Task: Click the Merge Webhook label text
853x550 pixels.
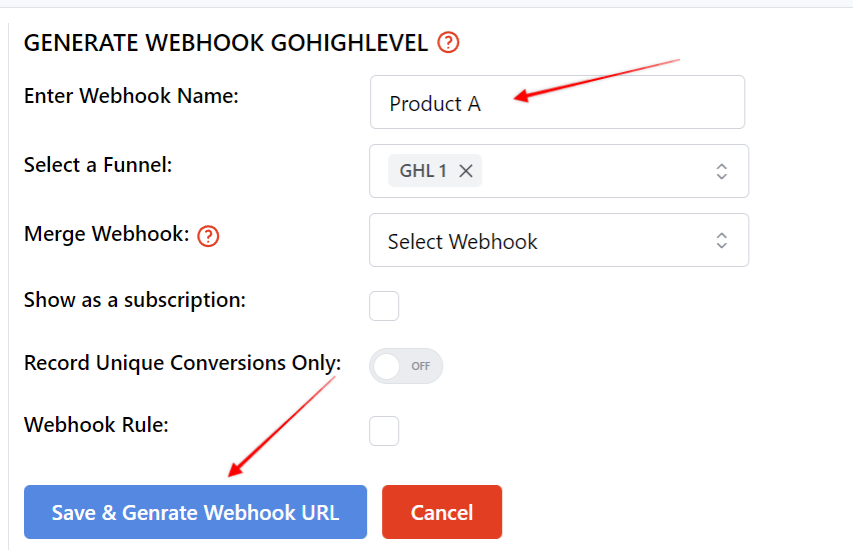Action: 107,234
